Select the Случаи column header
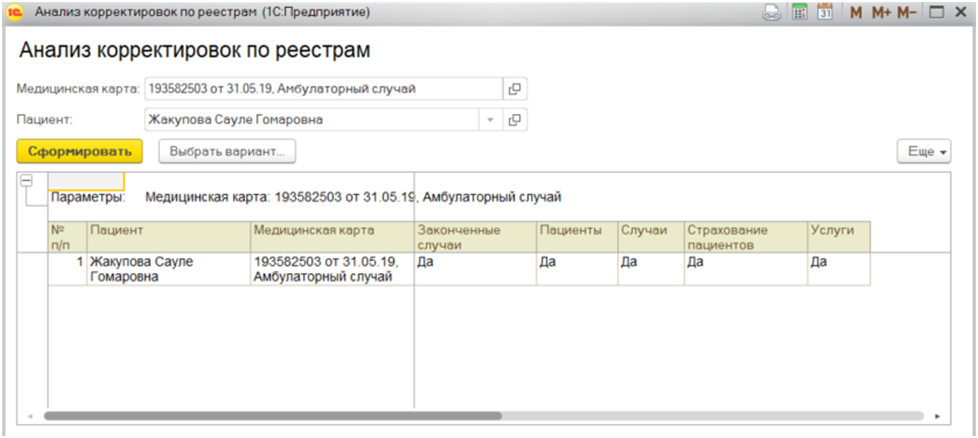The width and height of the screenshot is (978, 438). coord(651,237)
